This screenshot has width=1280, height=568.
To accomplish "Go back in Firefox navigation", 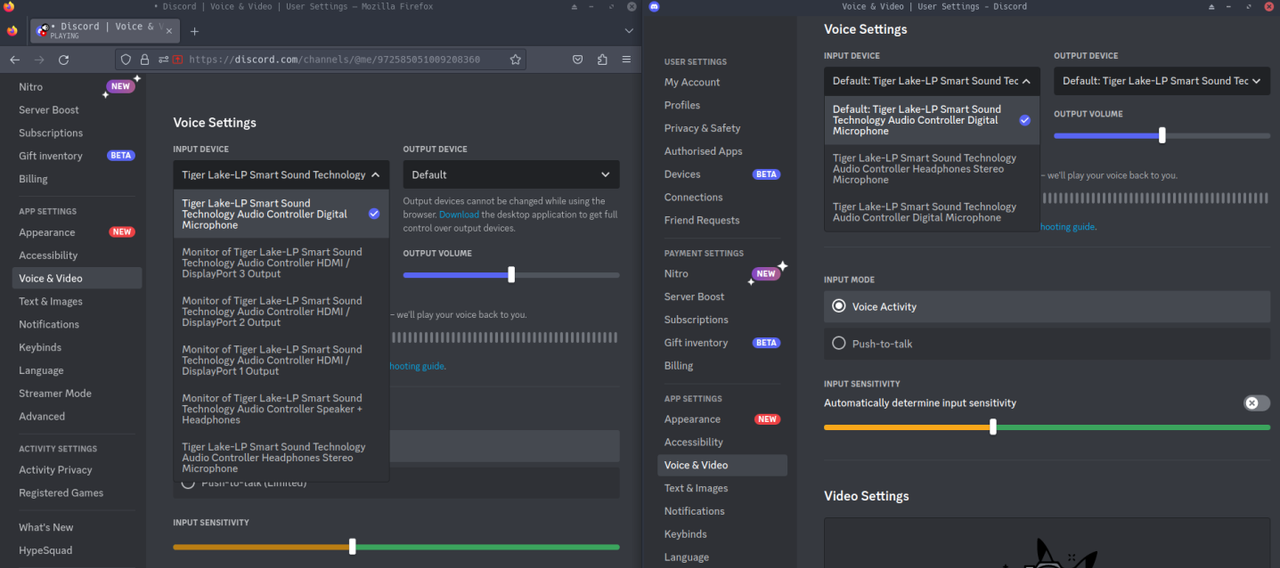I will [x=15, y=60].
